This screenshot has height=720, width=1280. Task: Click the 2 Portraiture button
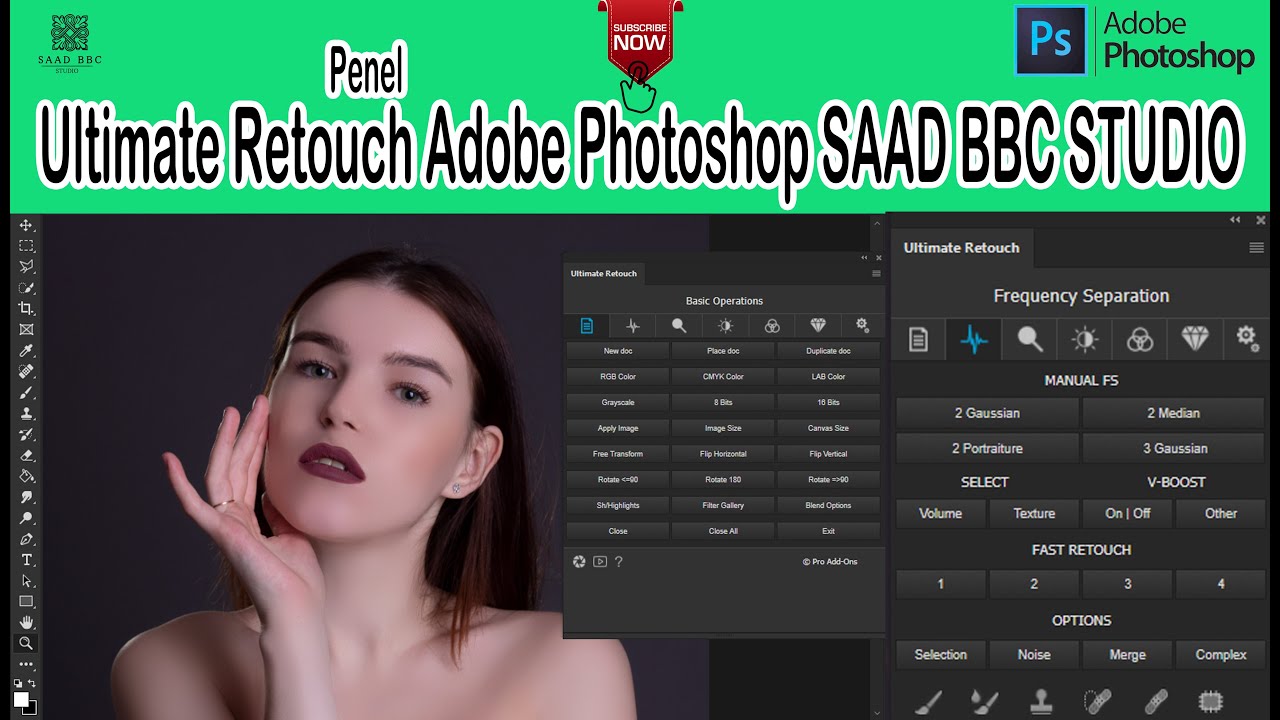[987, 448]
